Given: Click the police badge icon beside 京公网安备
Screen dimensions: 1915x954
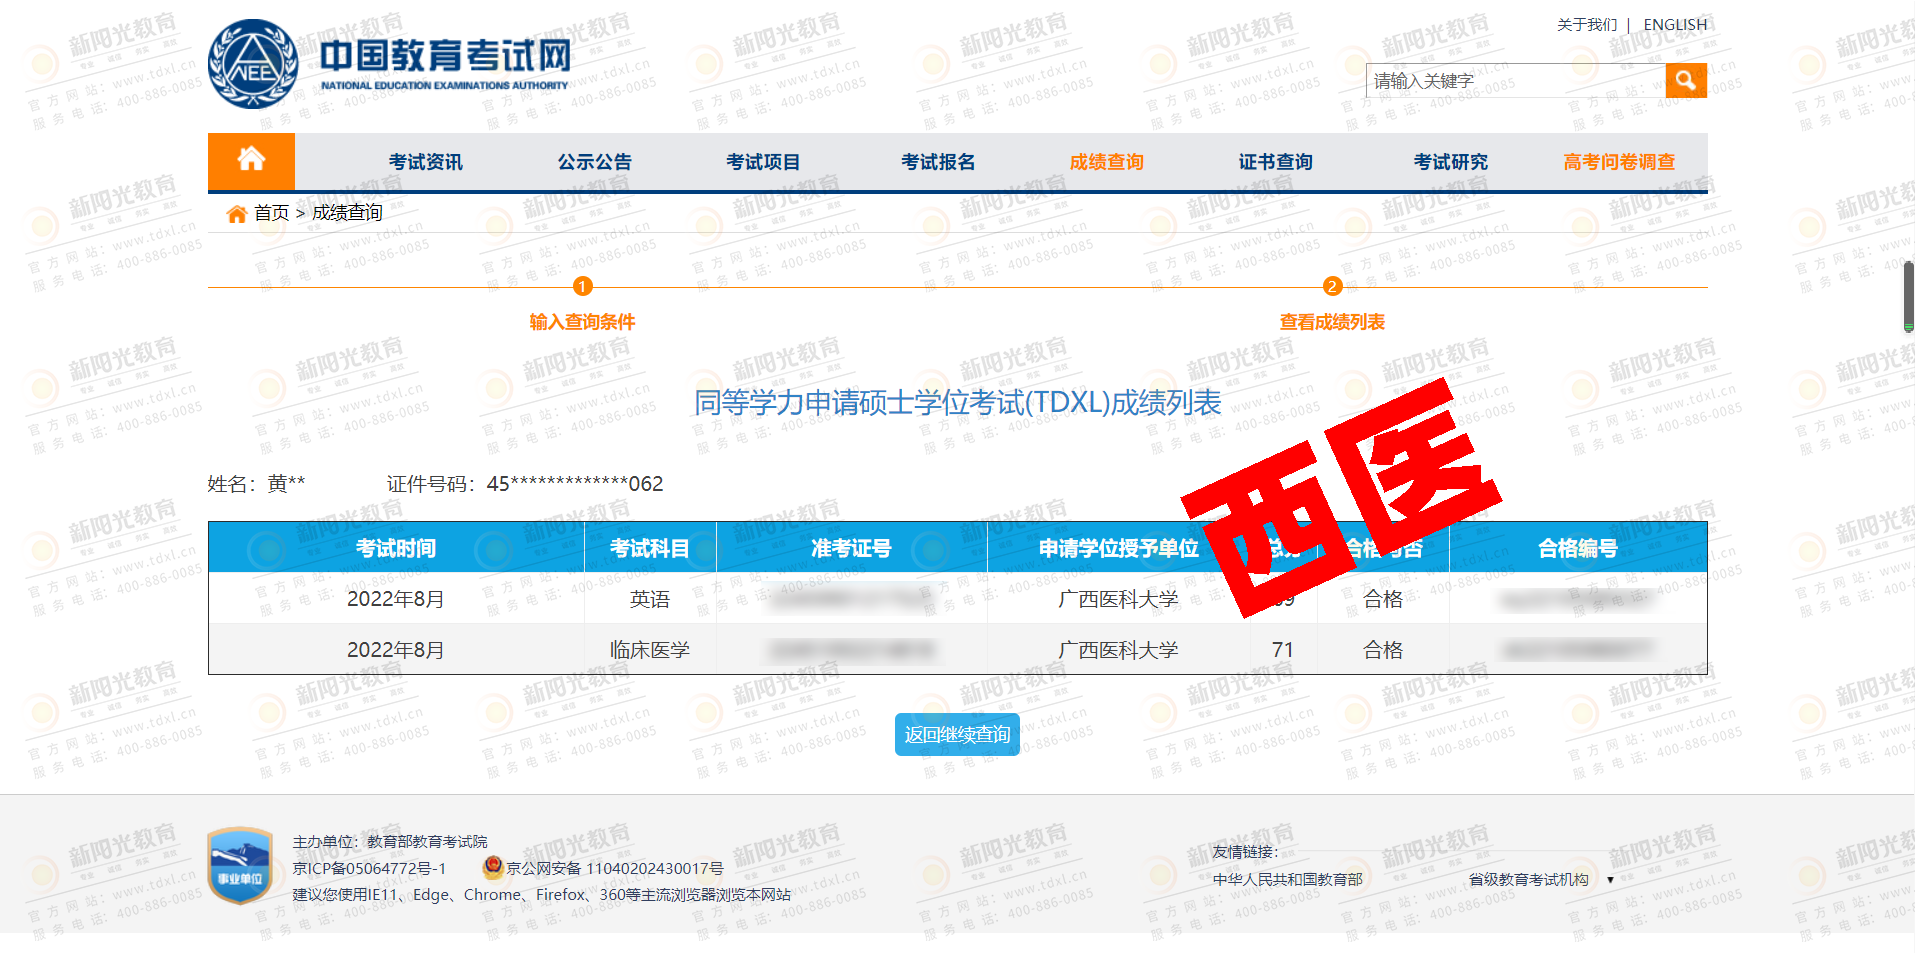Looking at the screenshot, I should coord(492,867).
